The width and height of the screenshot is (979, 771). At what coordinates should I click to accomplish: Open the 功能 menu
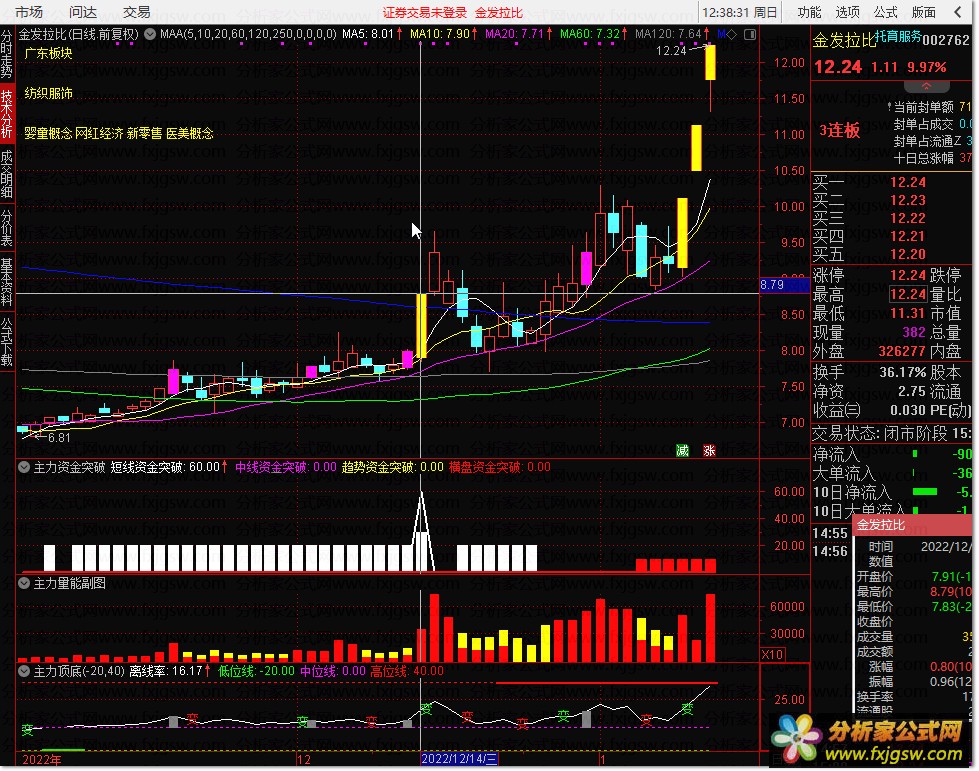point(809,12)
